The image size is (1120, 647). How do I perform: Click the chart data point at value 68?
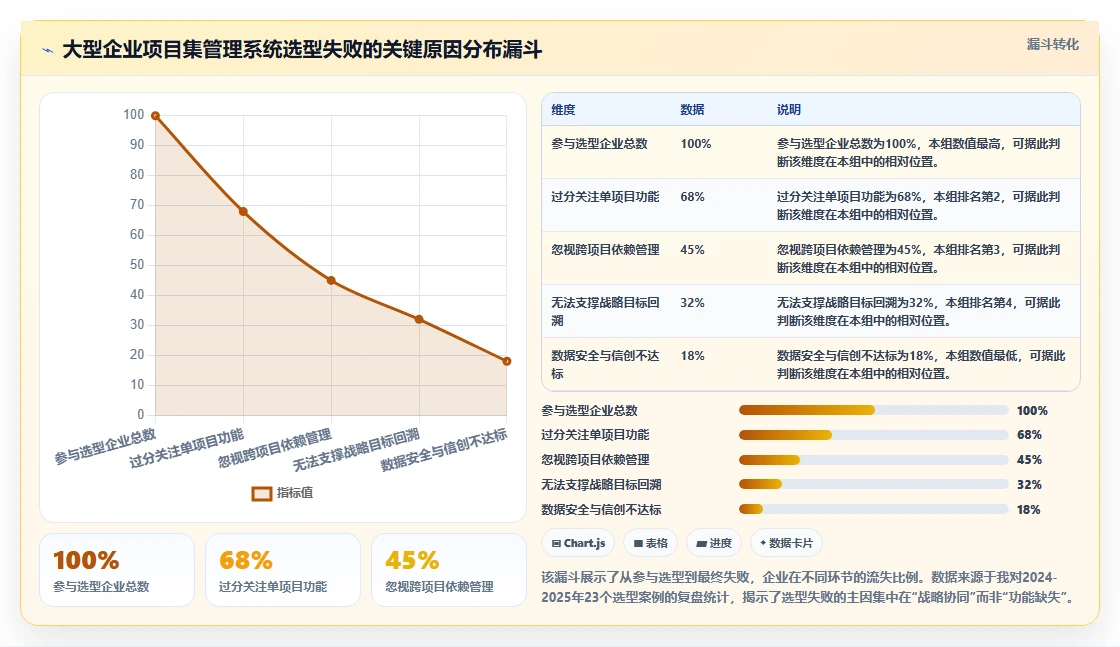(243, 211)
